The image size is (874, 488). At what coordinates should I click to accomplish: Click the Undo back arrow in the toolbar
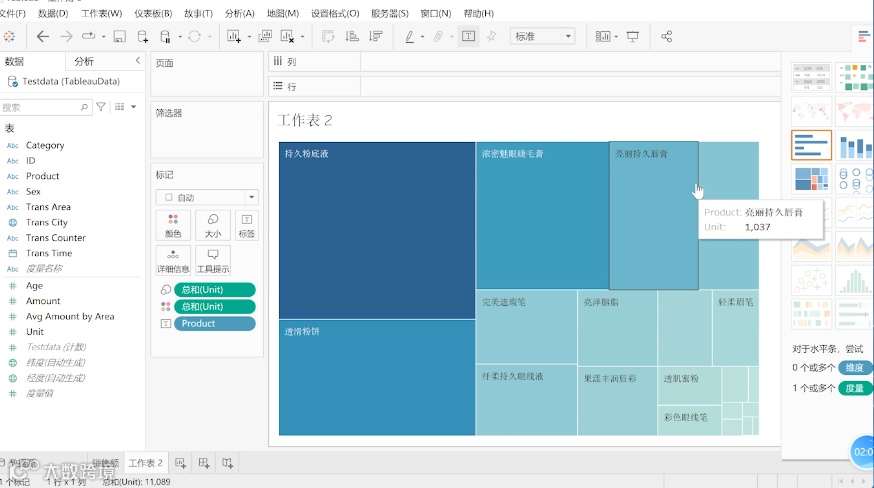[x=42, y=37]
